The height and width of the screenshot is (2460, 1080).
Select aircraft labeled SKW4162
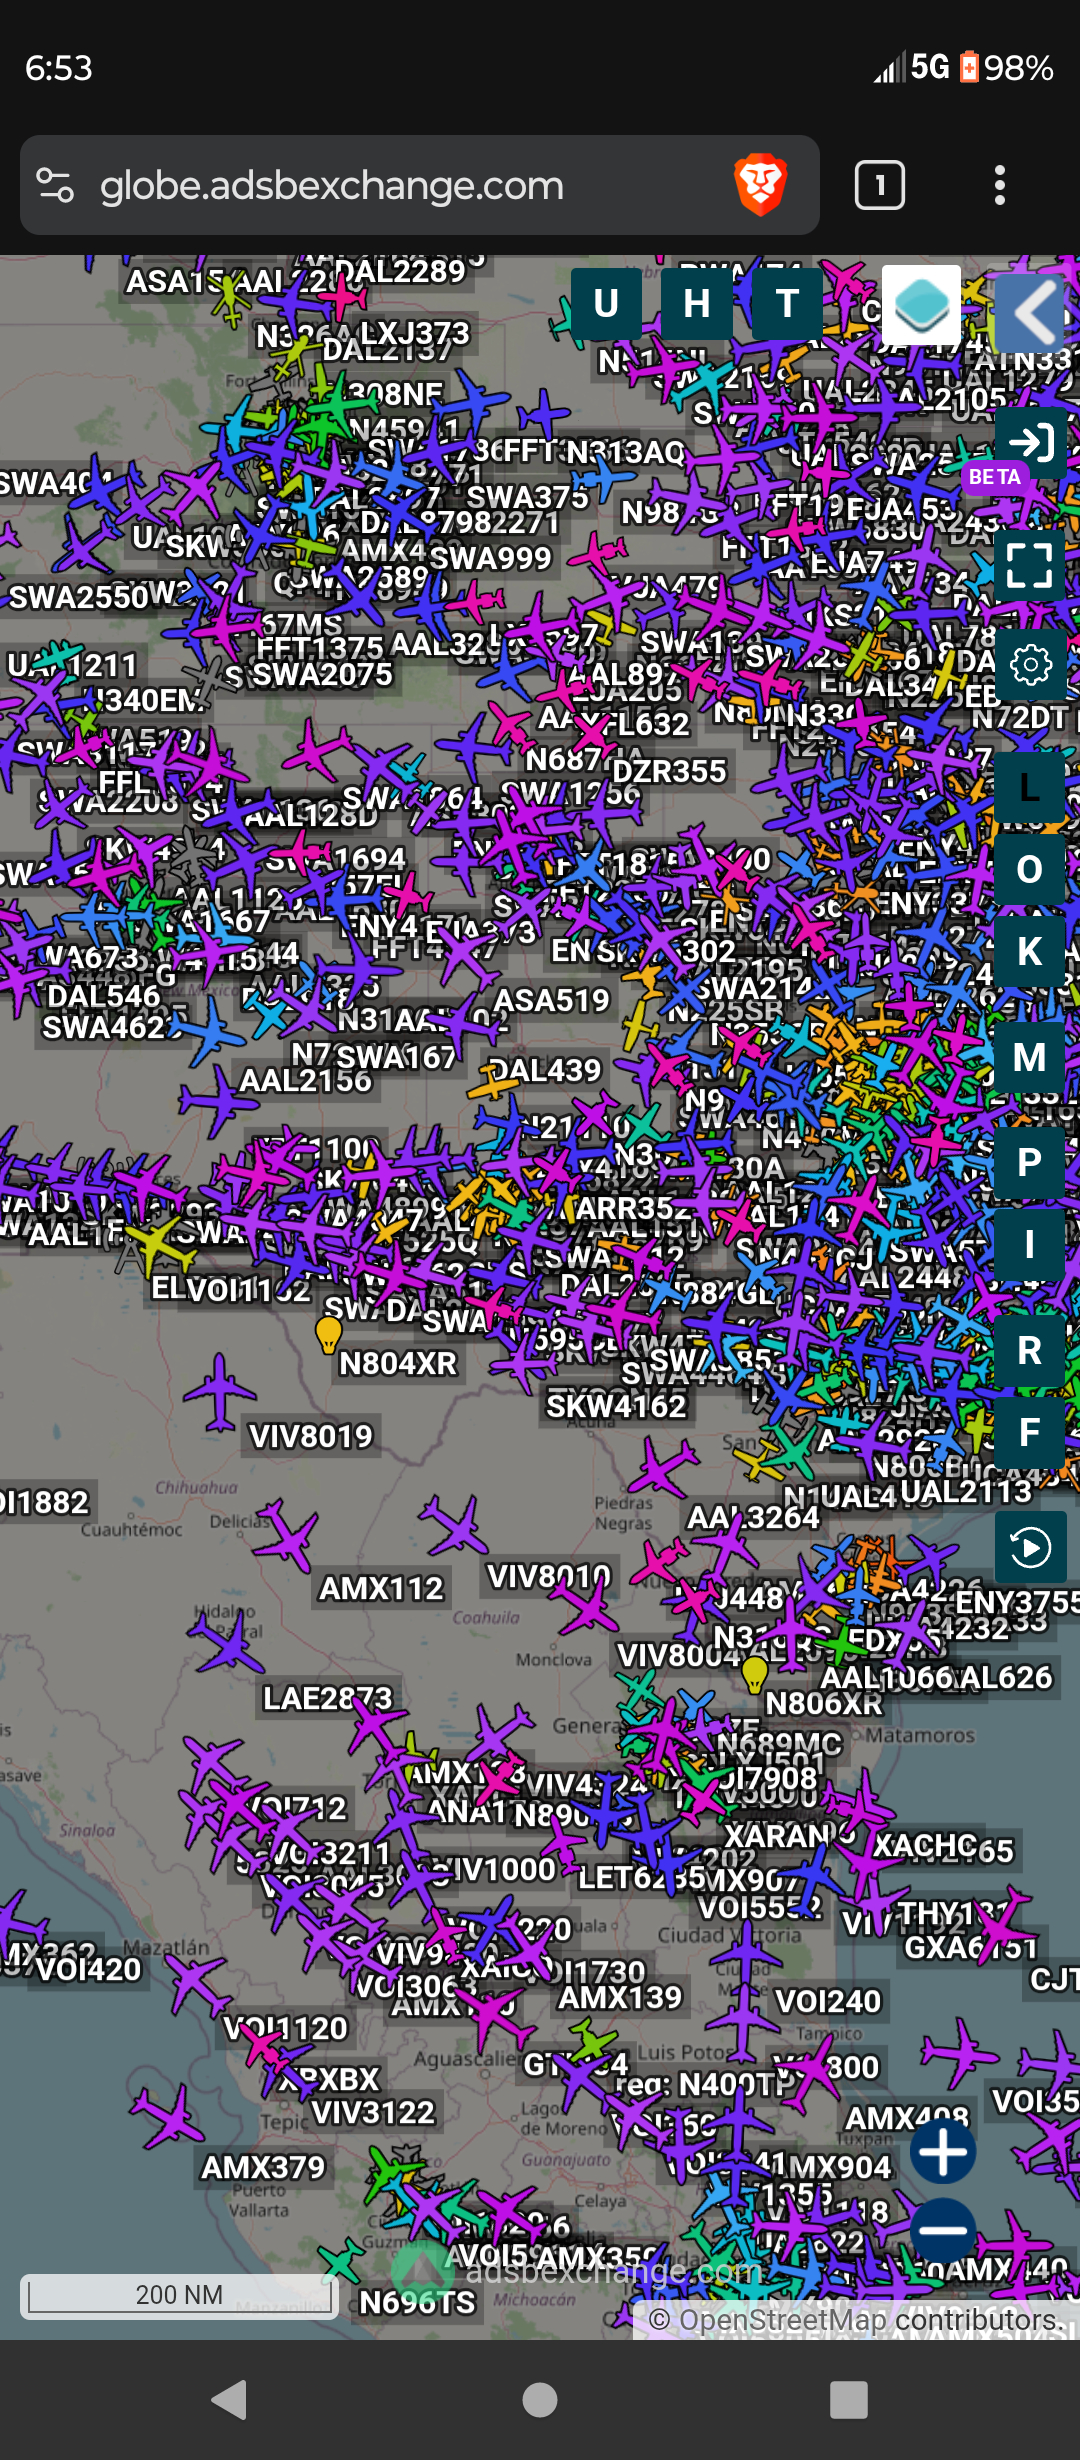[x=616, y=1406]
